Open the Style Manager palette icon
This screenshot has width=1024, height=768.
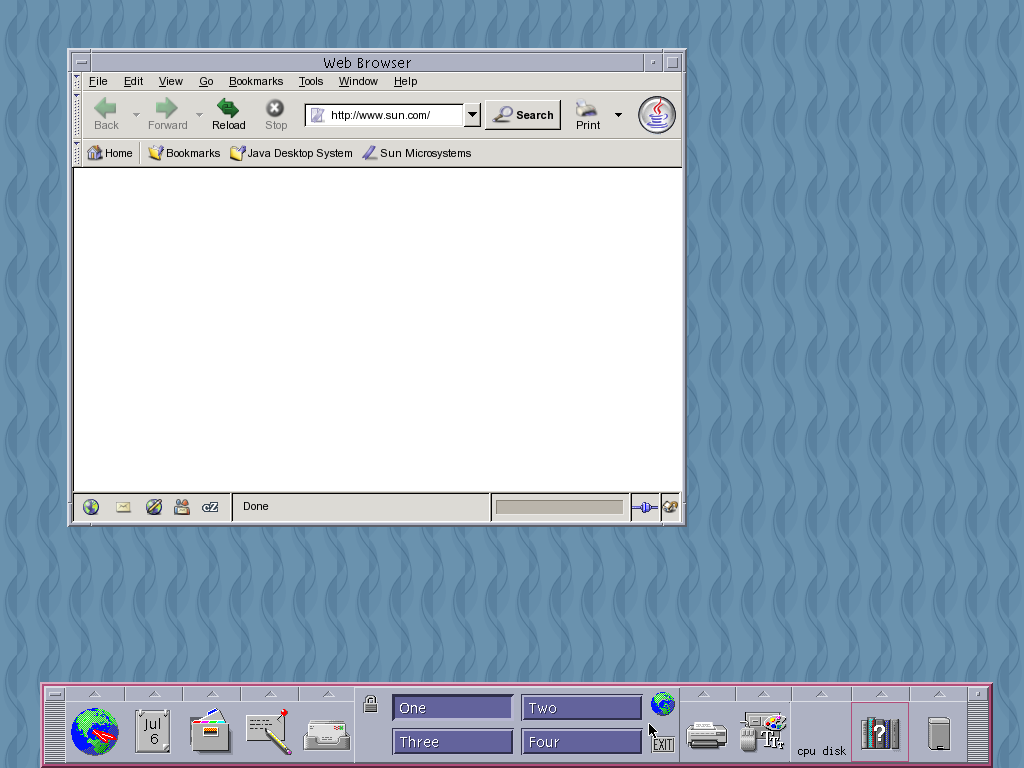tap(763, 731)
